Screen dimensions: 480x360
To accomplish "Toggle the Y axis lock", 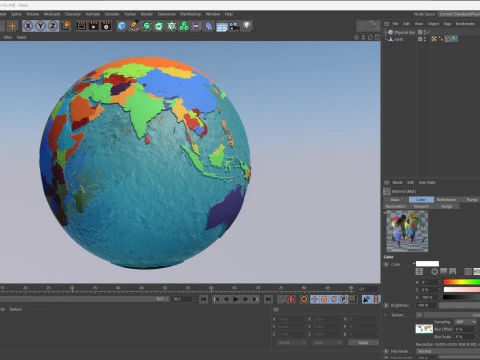I will point(41,26).
